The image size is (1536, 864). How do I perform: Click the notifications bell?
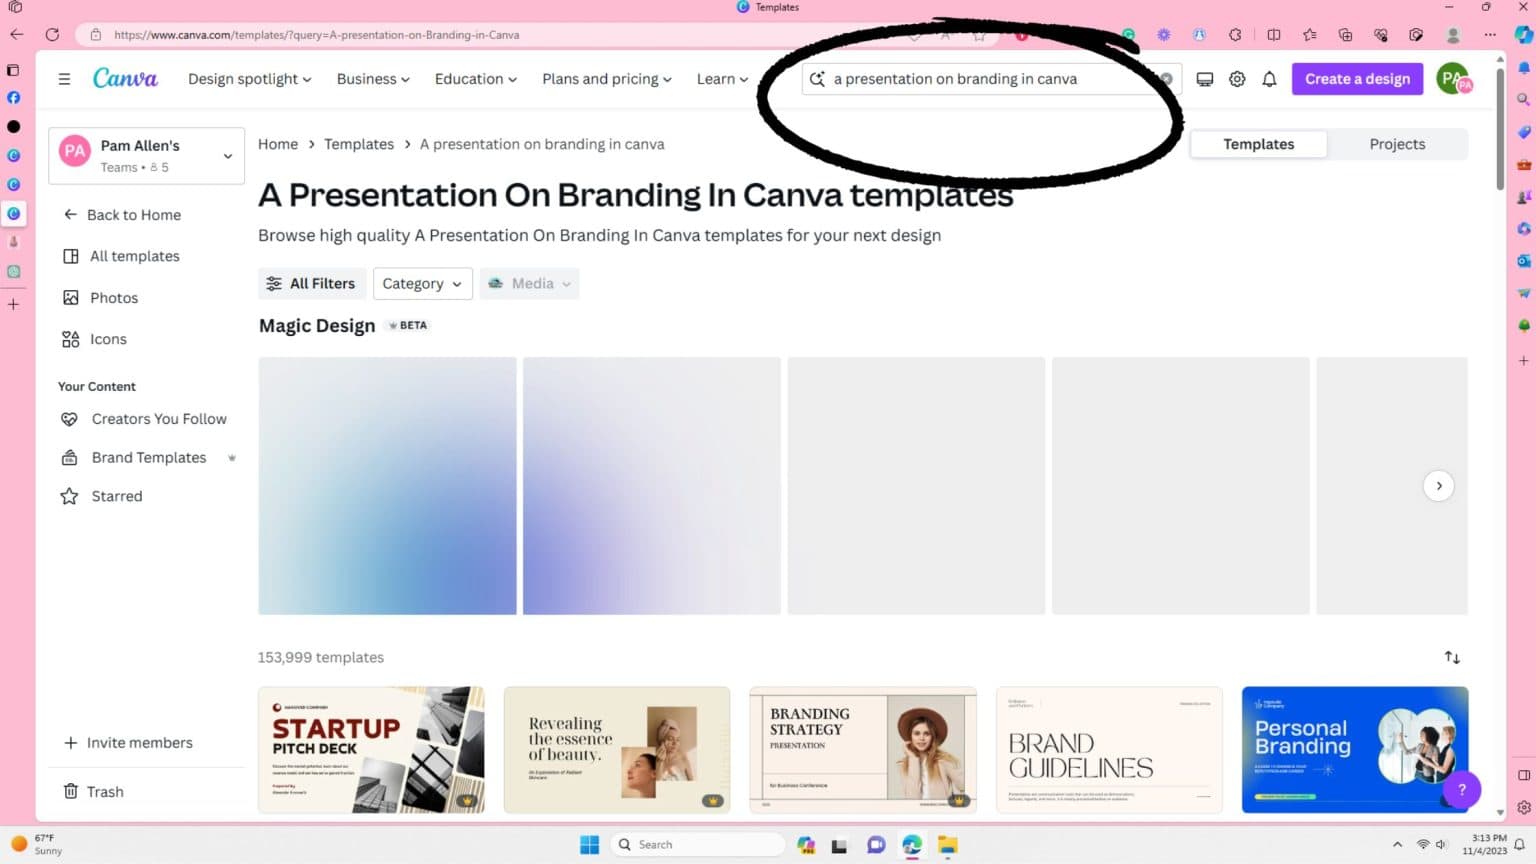(1269, 79)
